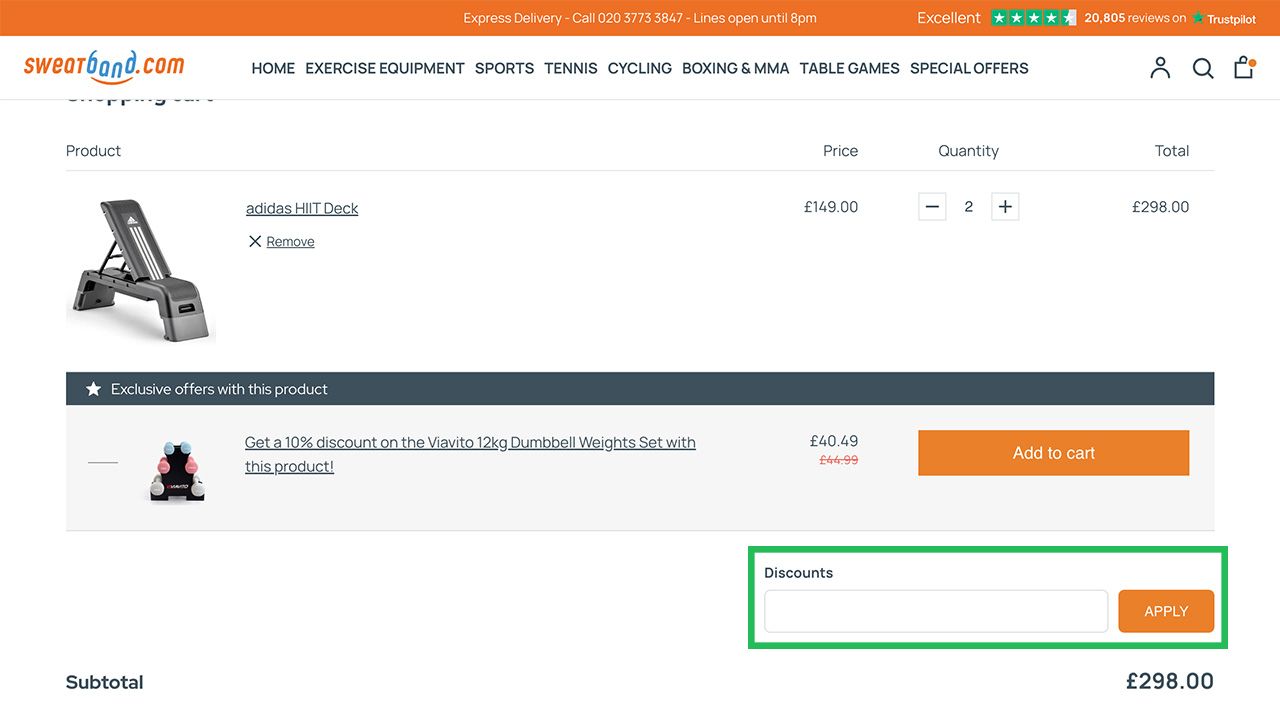The height and width of the screenshot is (720, 1280).
Task: Open the search magnifier icon
Action: [x=1203, y=68]
